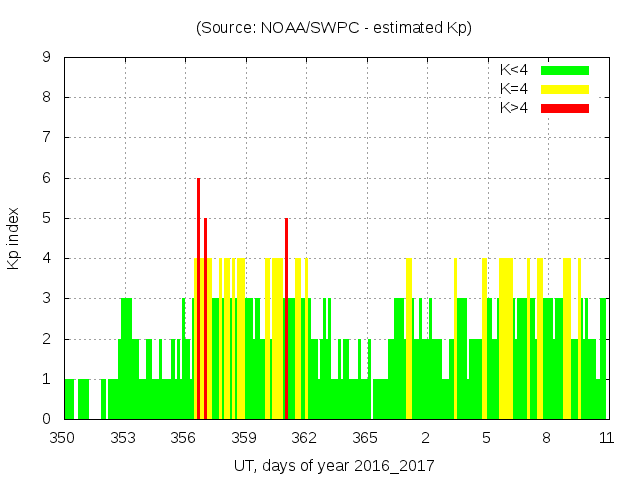Viewport: 640px width, 480px height.
Task: Click the red K>4 legend swatch
Action: coord(565,107)
